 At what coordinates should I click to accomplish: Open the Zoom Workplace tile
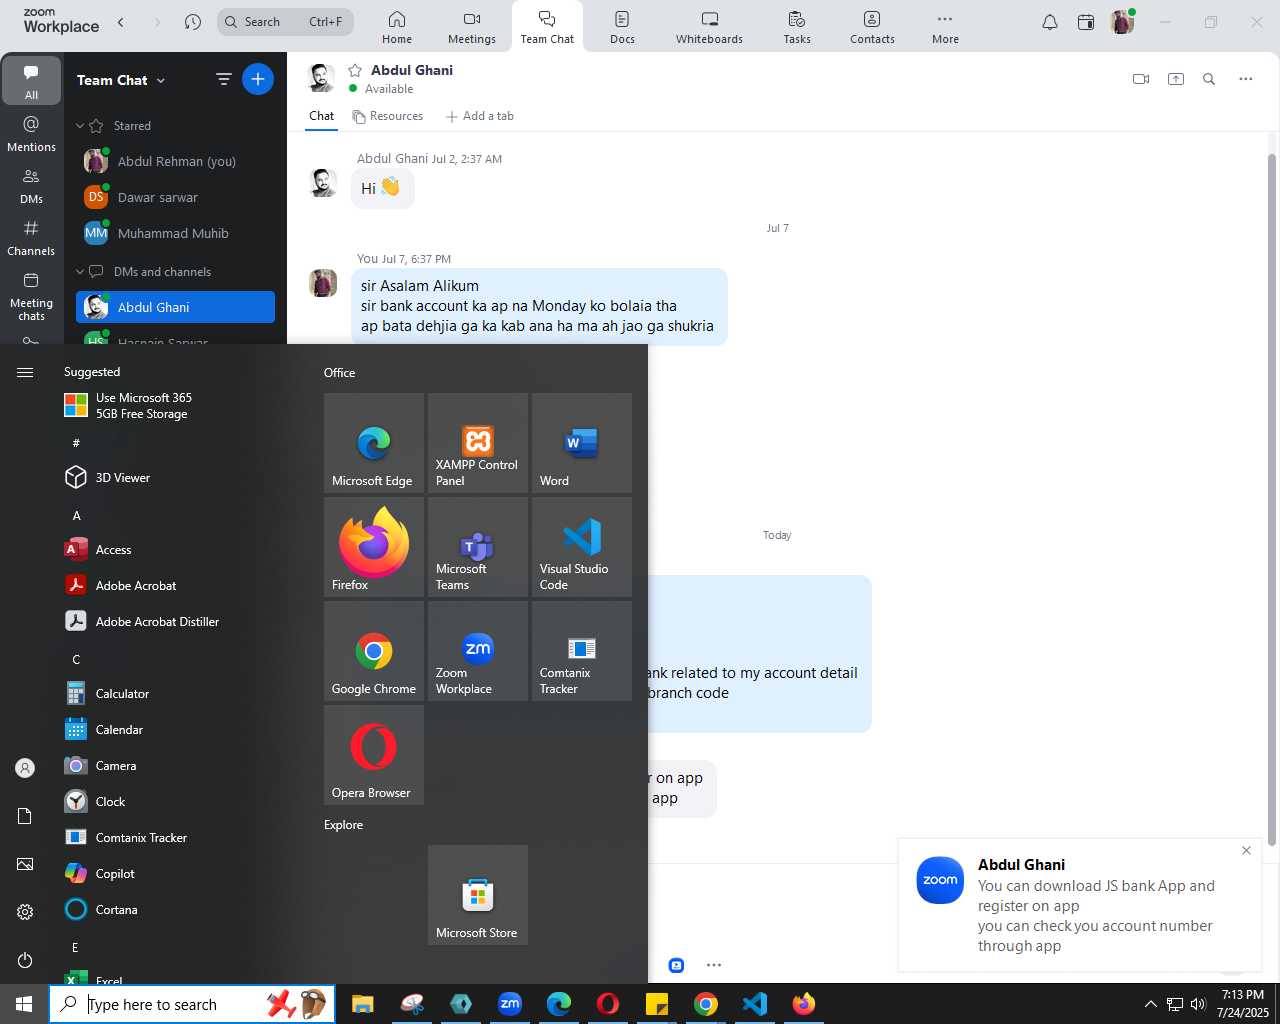478,651
